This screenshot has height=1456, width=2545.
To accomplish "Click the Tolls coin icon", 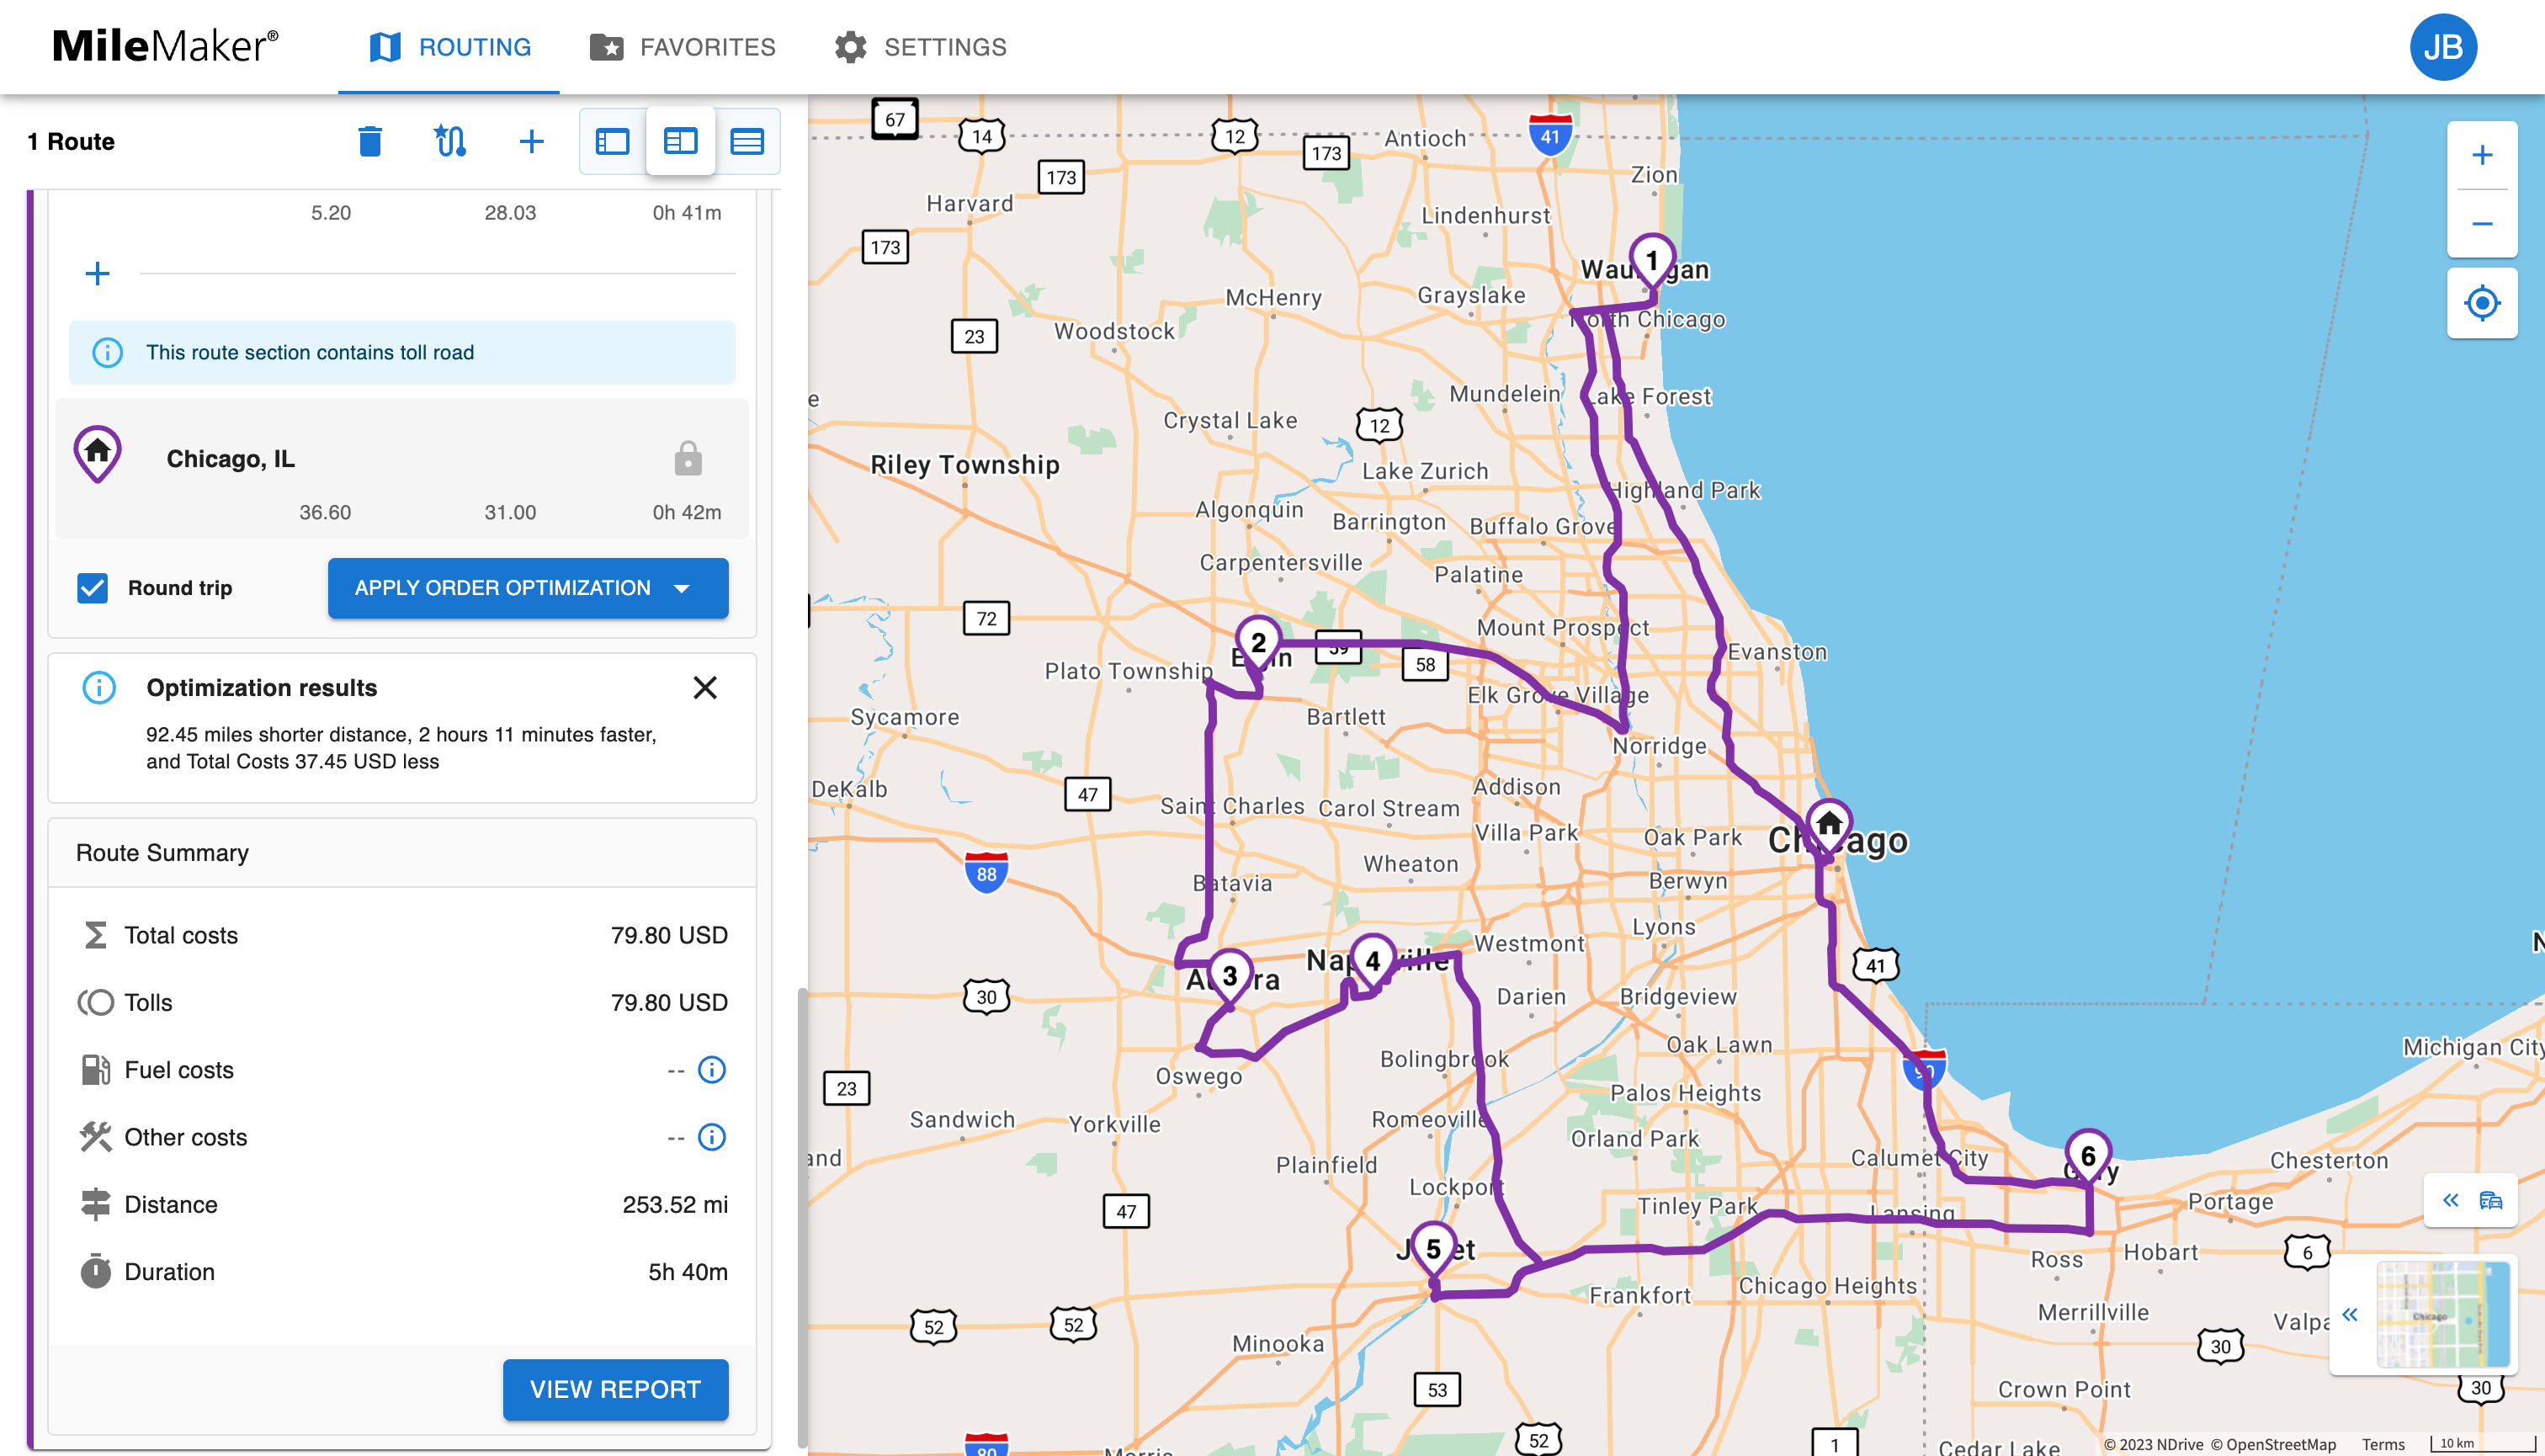I will (x=95, y=1002).
